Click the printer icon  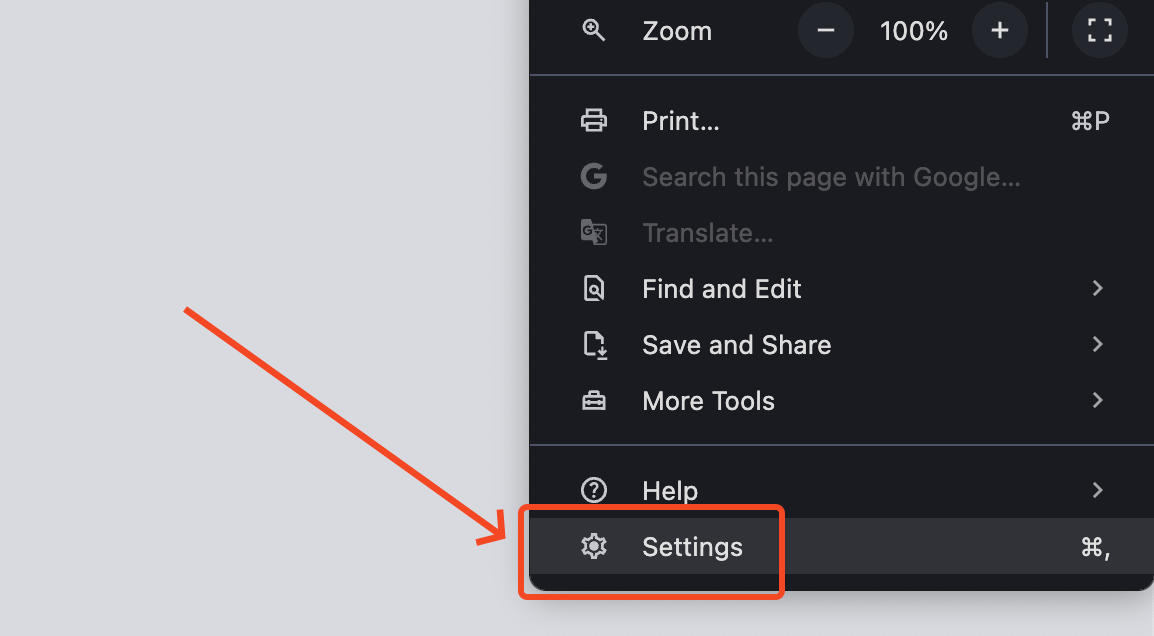[594, 120]
